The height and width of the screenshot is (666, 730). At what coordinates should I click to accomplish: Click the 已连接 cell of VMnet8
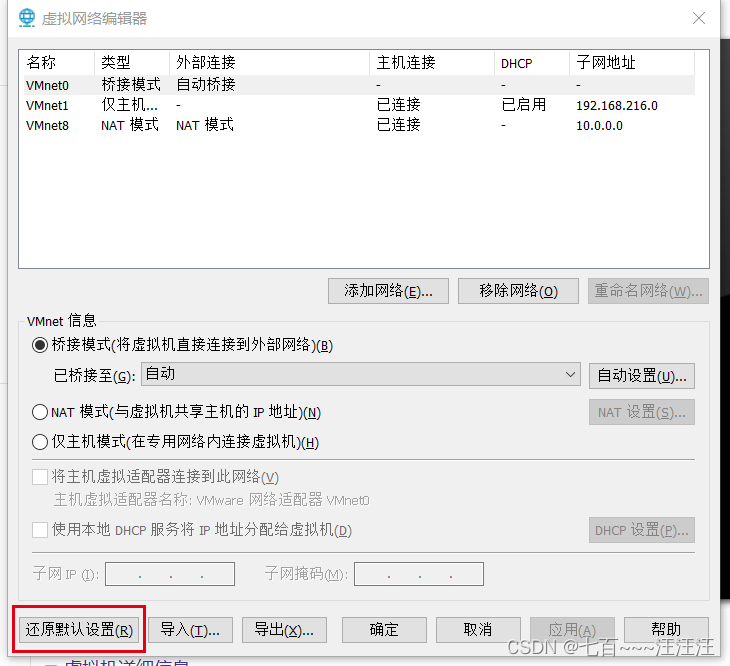pyautogui.click(x=399, y=125)
